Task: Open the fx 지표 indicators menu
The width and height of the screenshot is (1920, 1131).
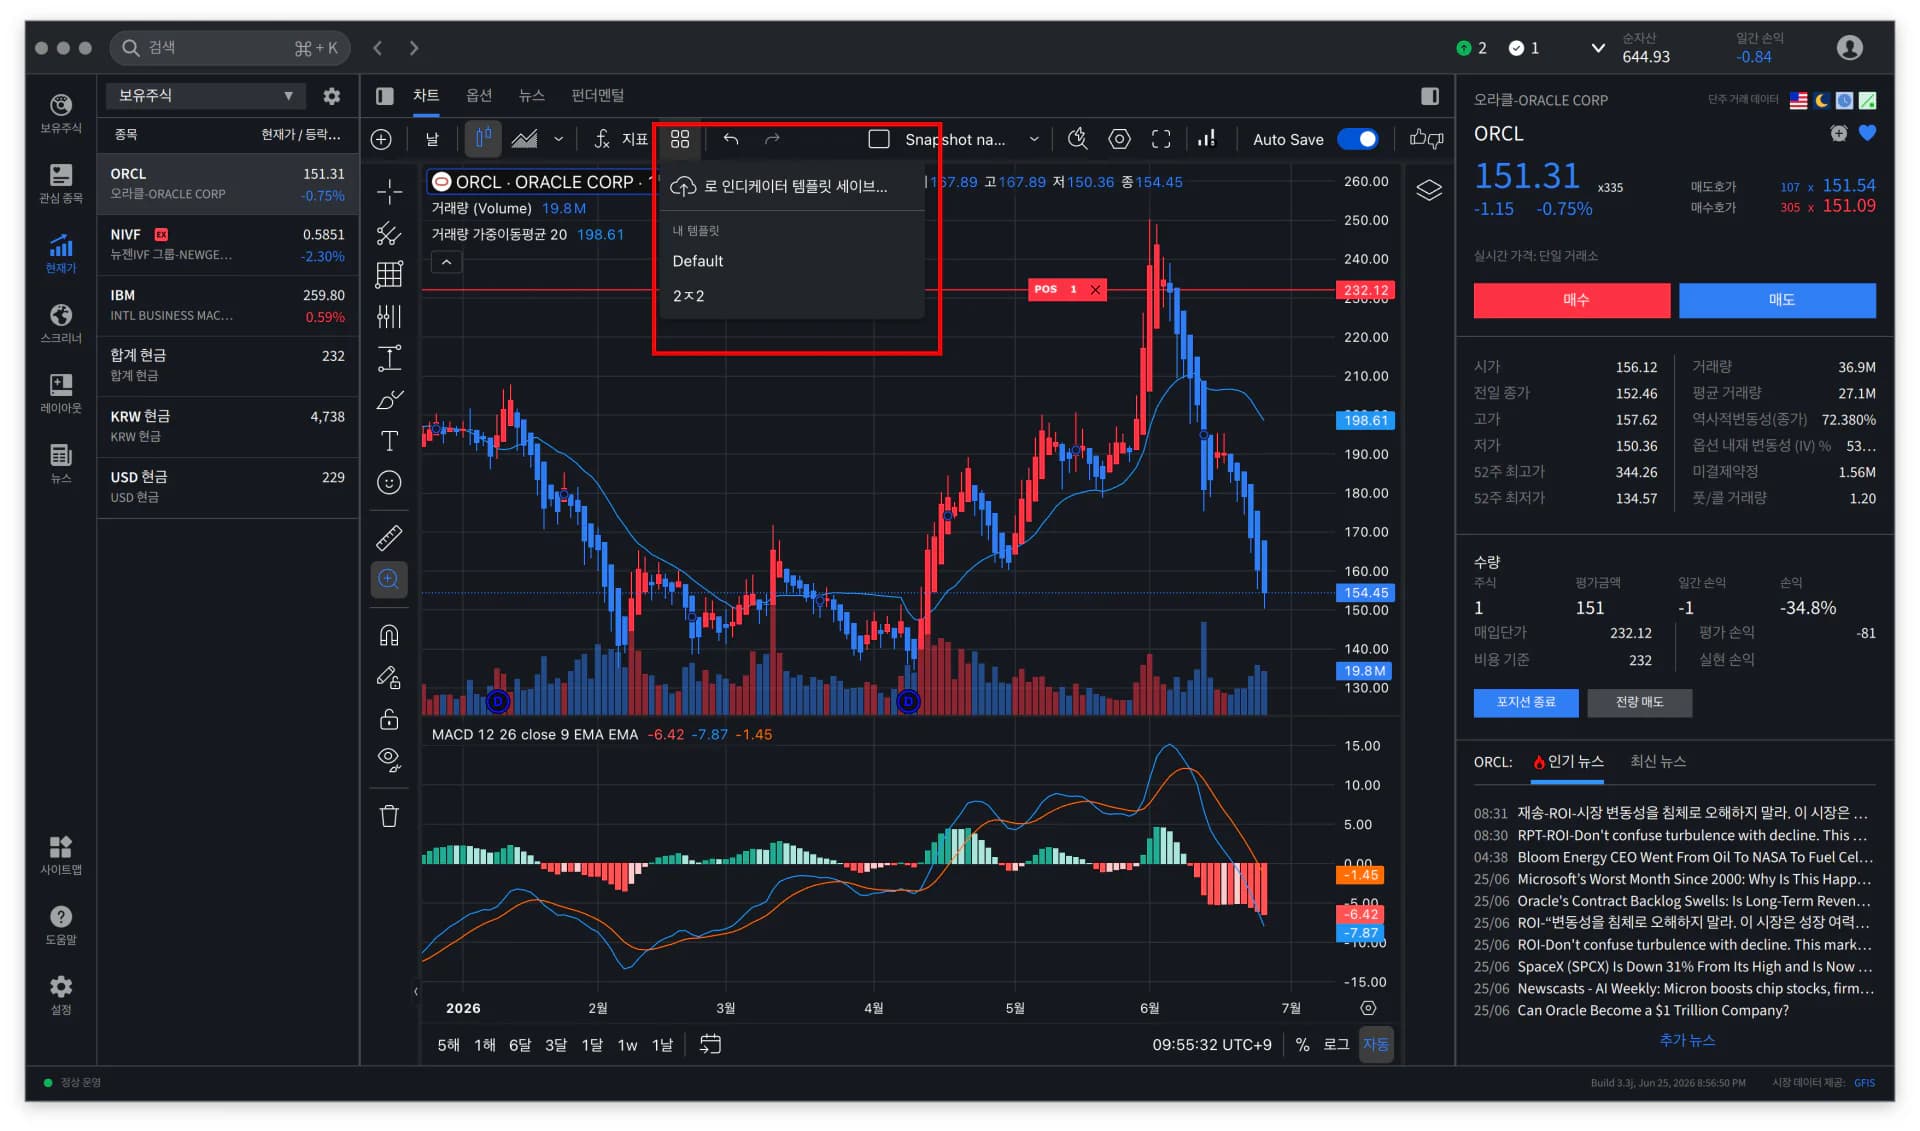Action: [x=620, y=139]
